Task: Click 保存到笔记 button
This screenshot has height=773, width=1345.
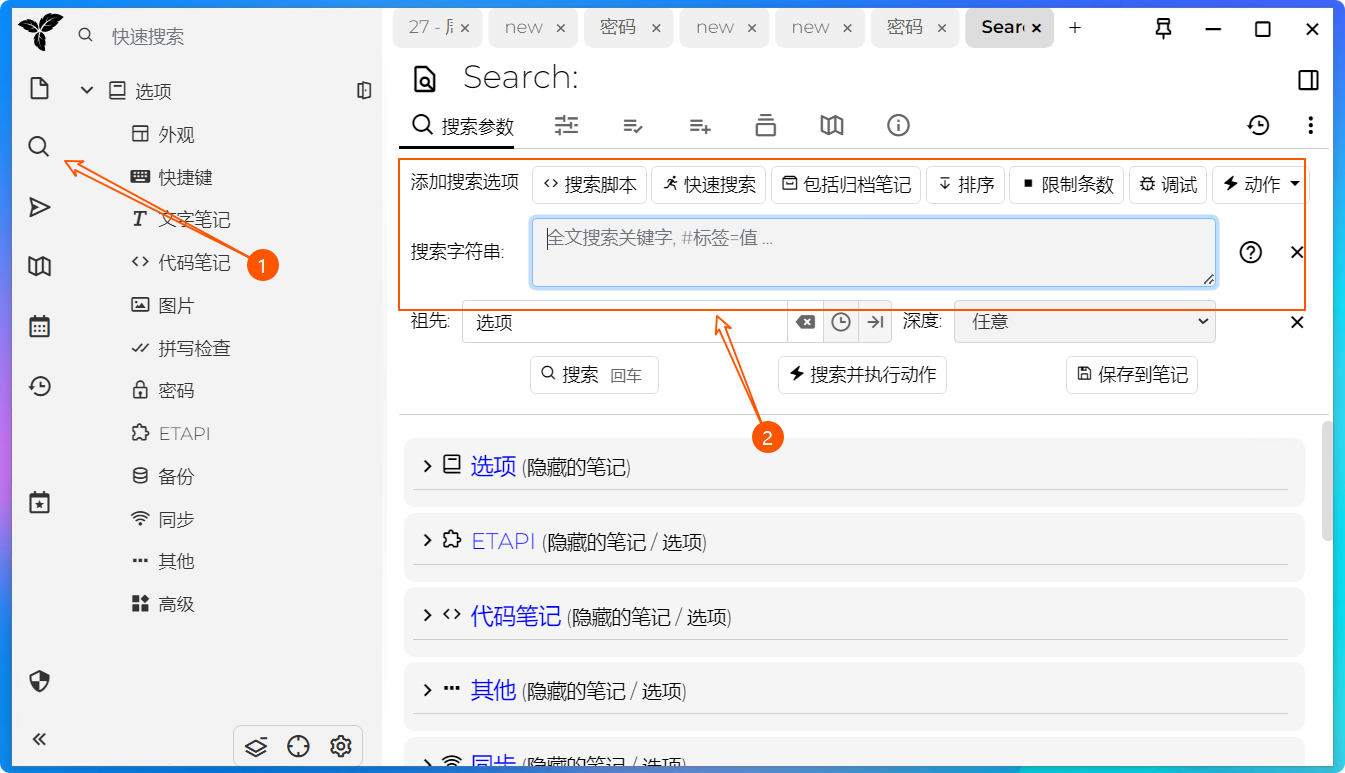Action: [x=1132, y=375]
